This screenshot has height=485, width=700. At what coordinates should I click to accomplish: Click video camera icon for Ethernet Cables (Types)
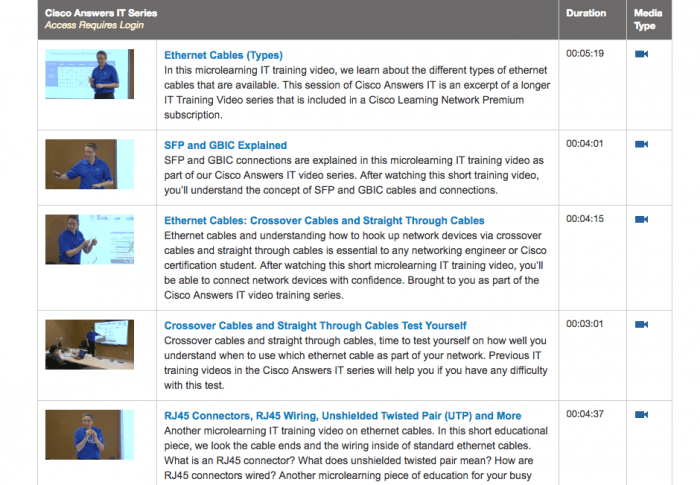642,54
